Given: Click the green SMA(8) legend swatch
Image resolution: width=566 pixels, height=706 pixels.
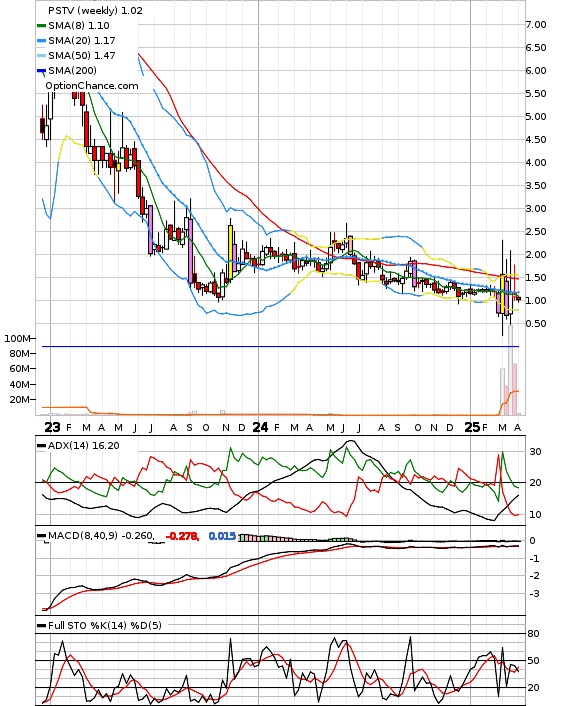Looking at the screenshot, I should [41, 26].
